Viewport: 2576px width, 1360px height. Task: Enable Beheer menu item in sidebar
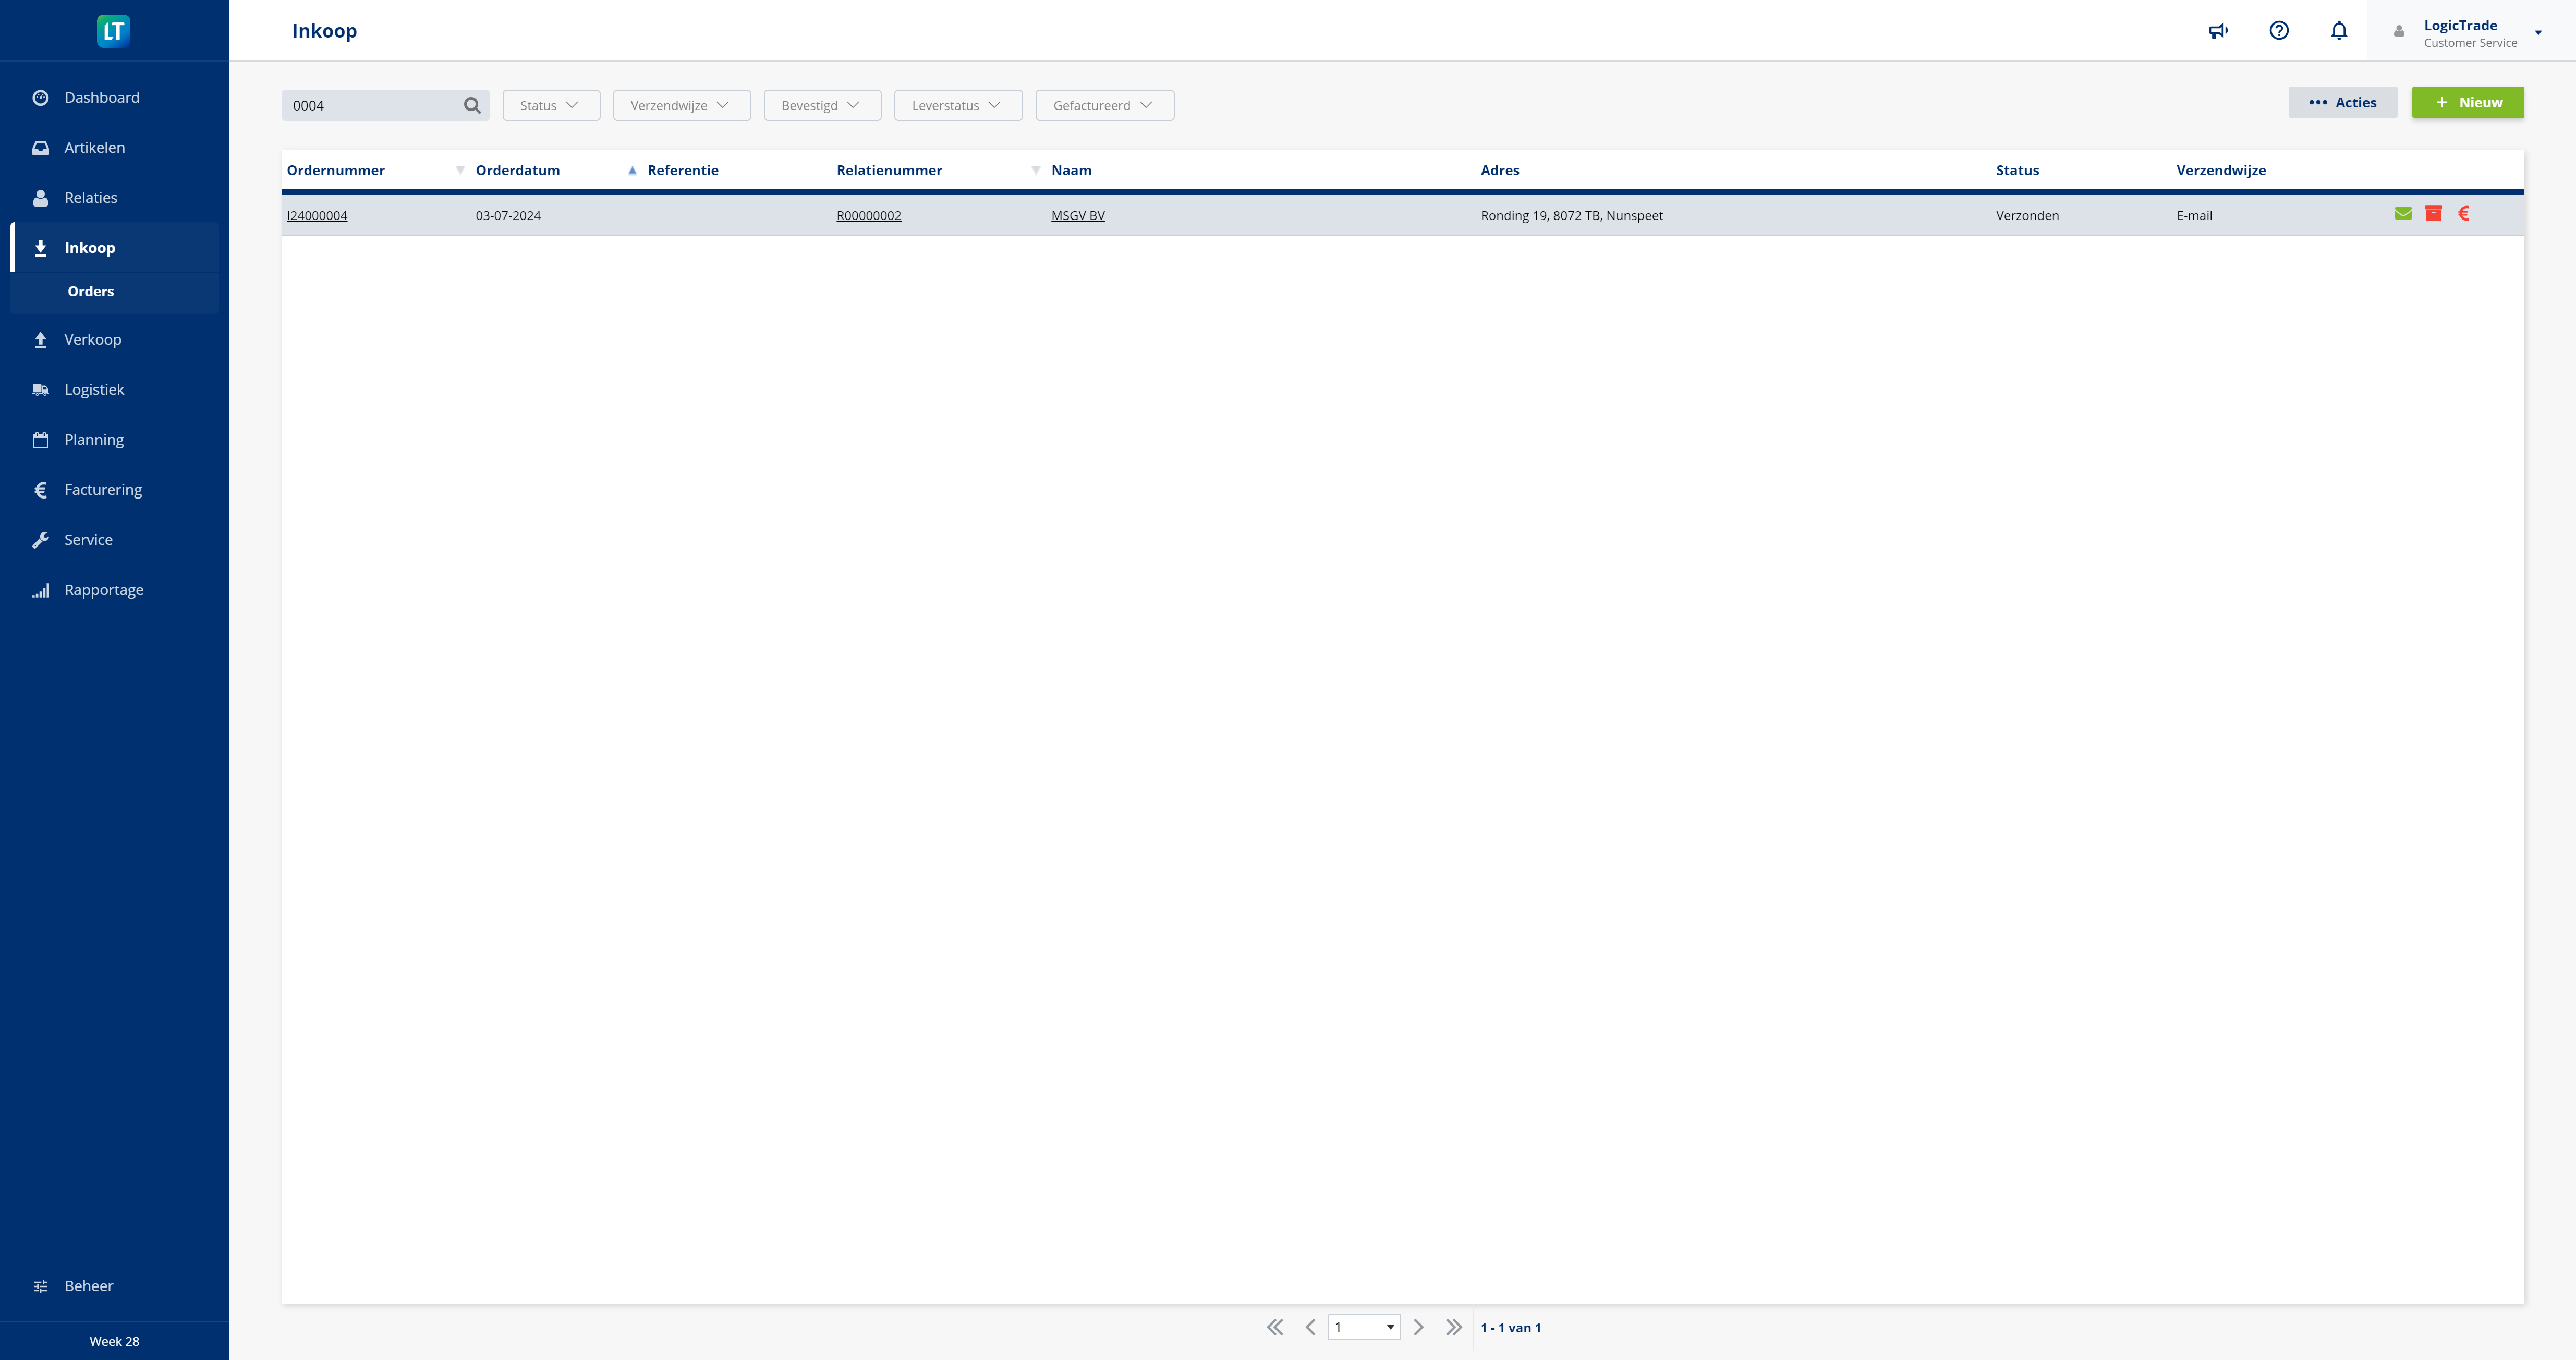pos(87,1285)
